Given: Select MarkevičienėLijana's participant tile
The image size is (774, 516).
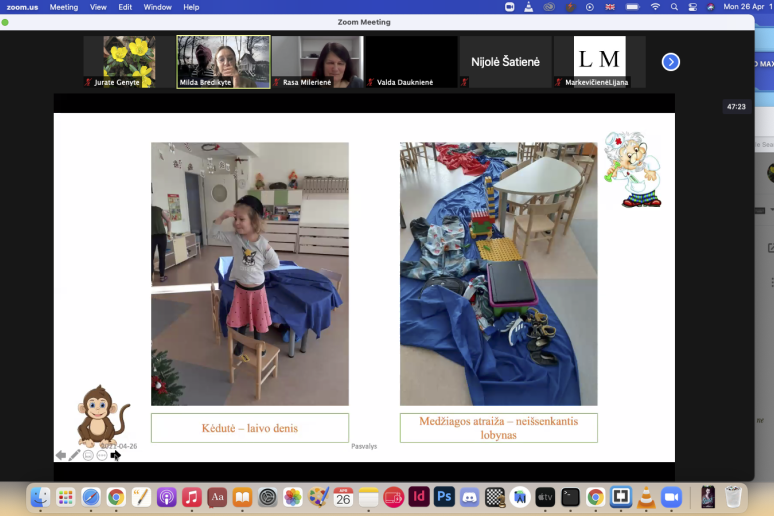Looking at the screenshot, I should pyautogui.click(x=599, y=62).
